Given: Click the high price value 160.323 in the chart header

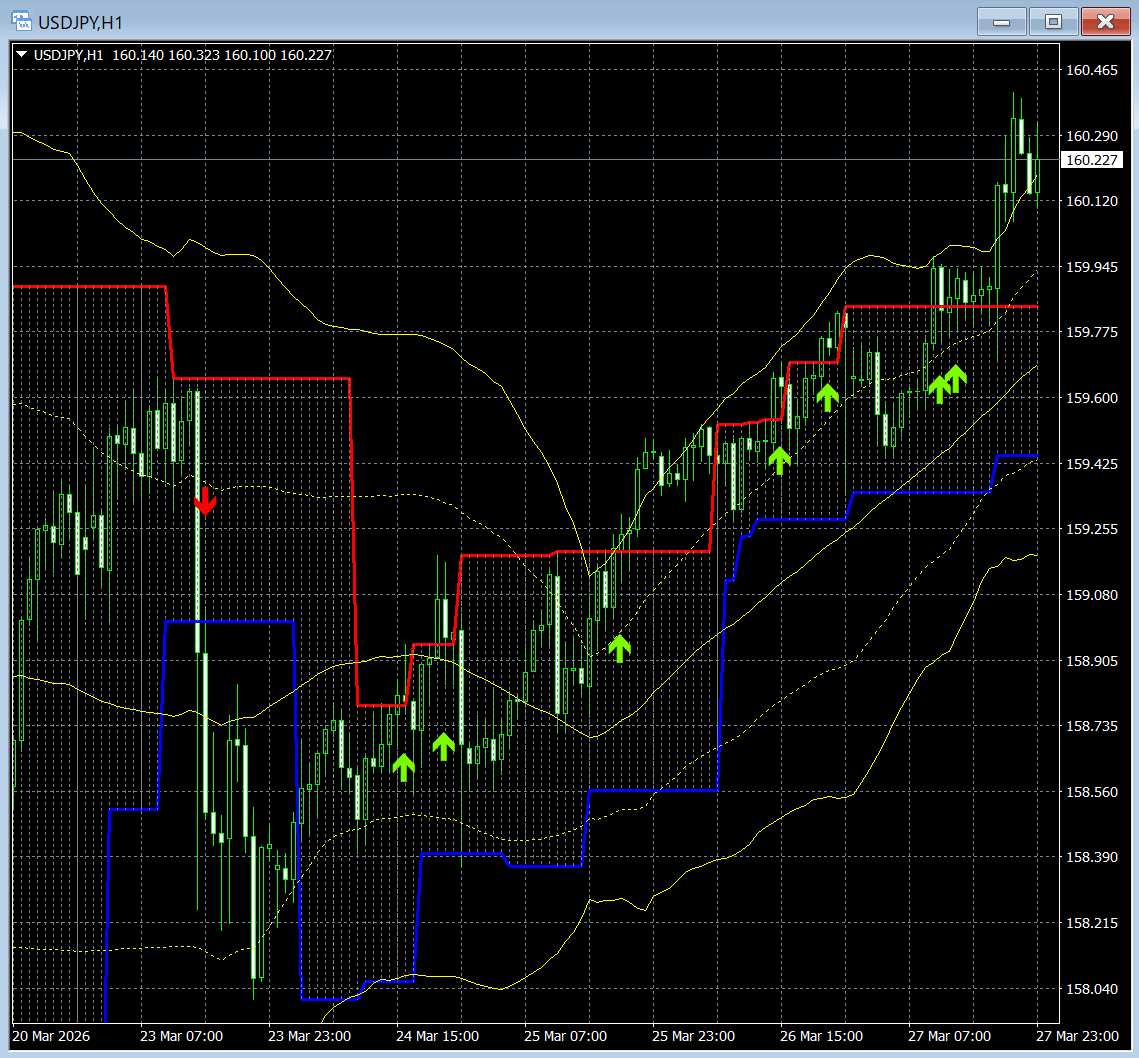Looking at the screenshot, I should click(194, 55).
